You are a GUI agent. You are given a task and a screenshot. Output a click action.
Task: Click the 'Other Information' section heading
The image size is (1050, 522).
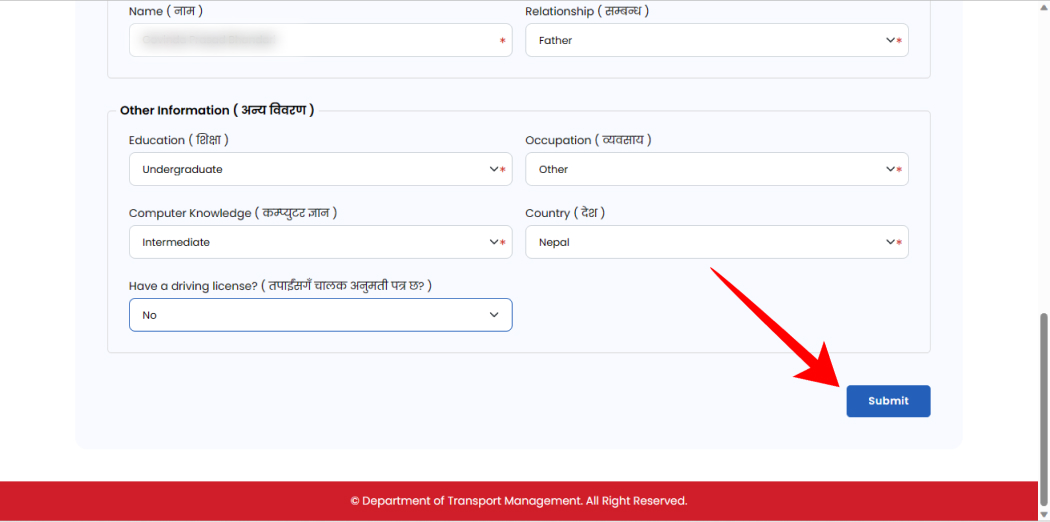217,110
